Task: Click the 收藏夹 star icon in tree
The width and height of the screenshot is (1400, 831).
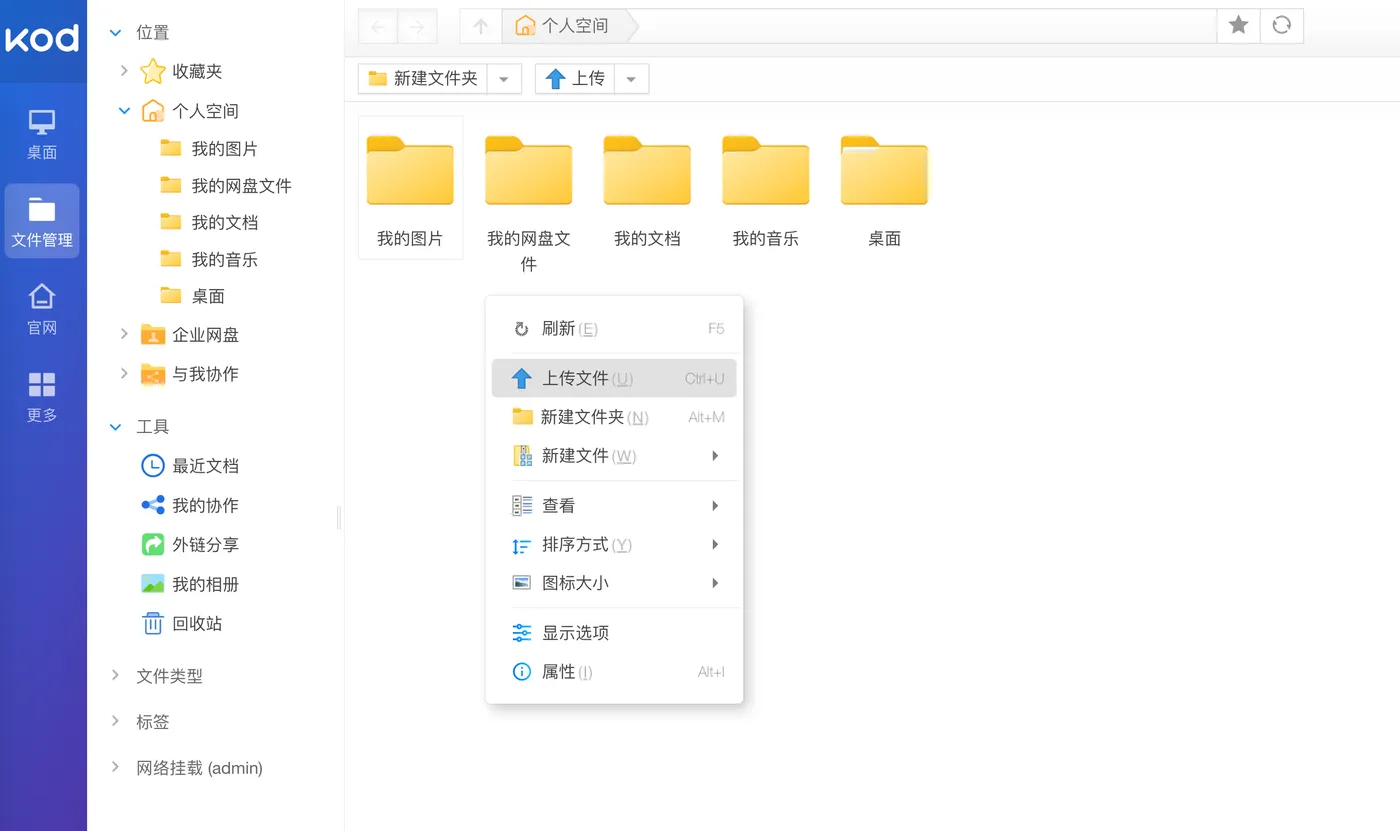Action: pyautogui.click(x=152, y=71)
